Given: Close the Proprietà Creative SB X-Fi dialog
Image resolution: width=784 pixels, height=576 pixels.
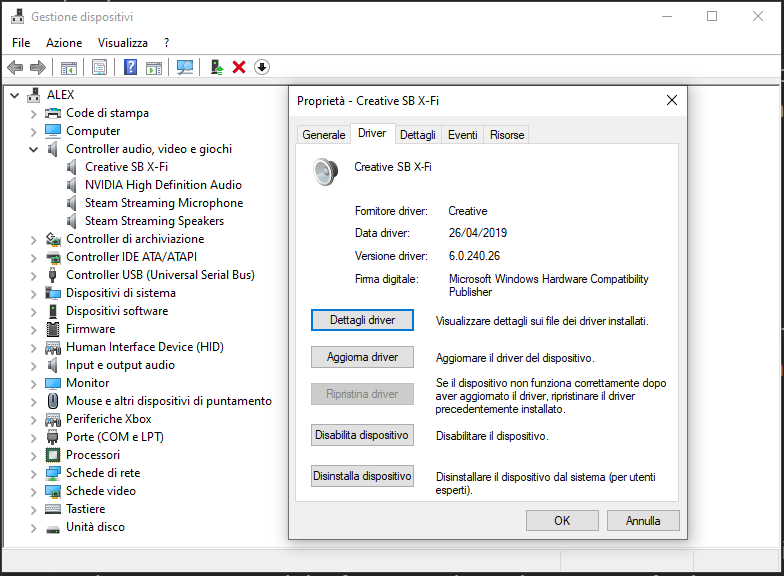Looking at the screenshot, I should coord(672,100).
